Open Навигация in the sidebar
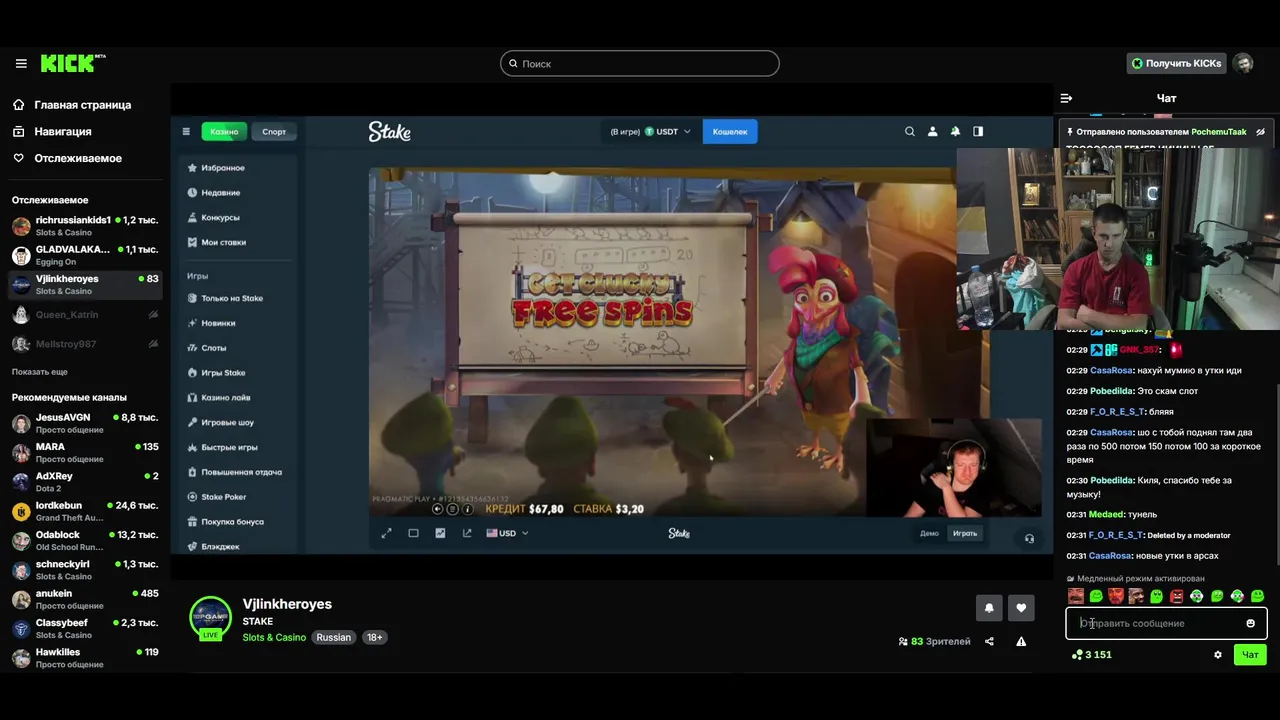1280x720 pixels. pos(52,132)
